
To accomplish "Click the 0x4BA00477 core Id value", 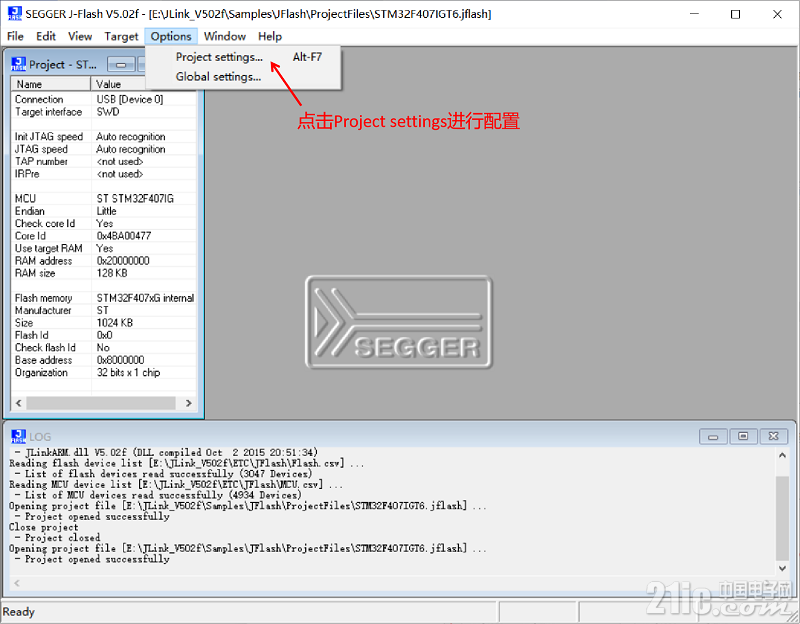I will coord(124,236).
